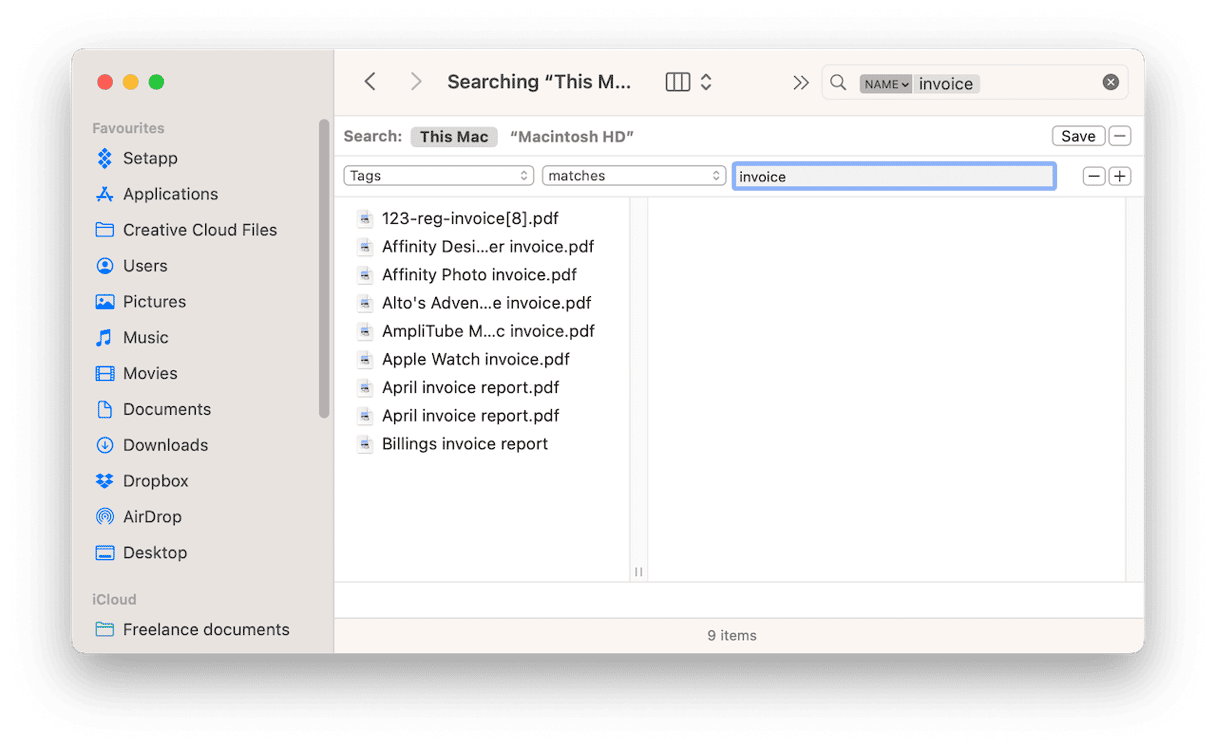
Task: Click the Favourites sidebar heading
Action: click(x=128, y=128)
